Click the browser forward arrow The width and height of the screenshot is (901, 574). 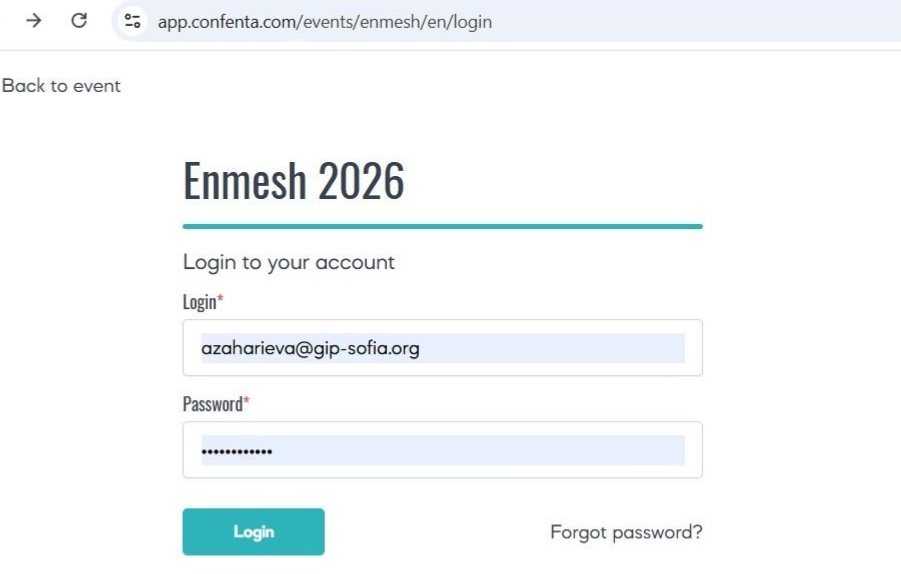tap(34, 20)
